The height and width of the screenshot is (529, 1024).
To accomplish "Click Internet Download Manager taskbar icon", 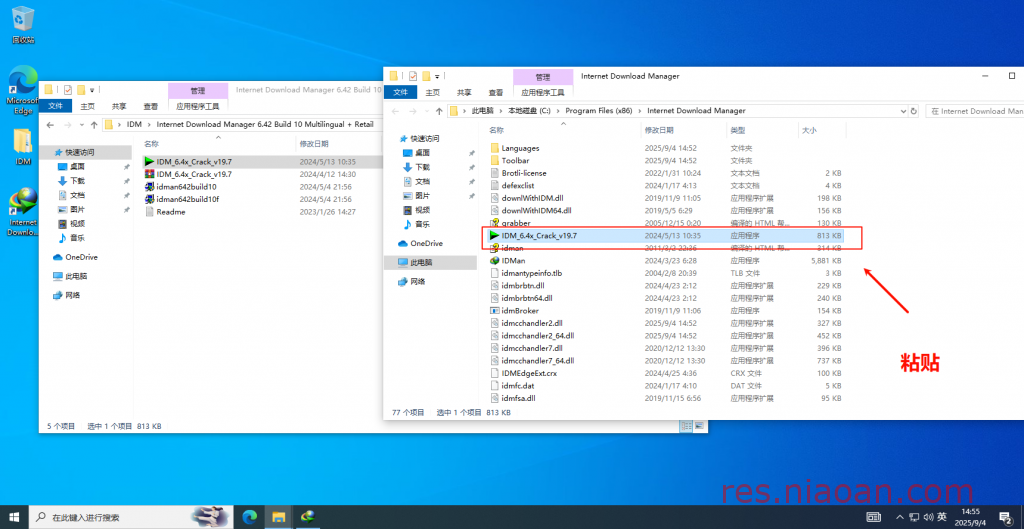I will click(308, 517).
